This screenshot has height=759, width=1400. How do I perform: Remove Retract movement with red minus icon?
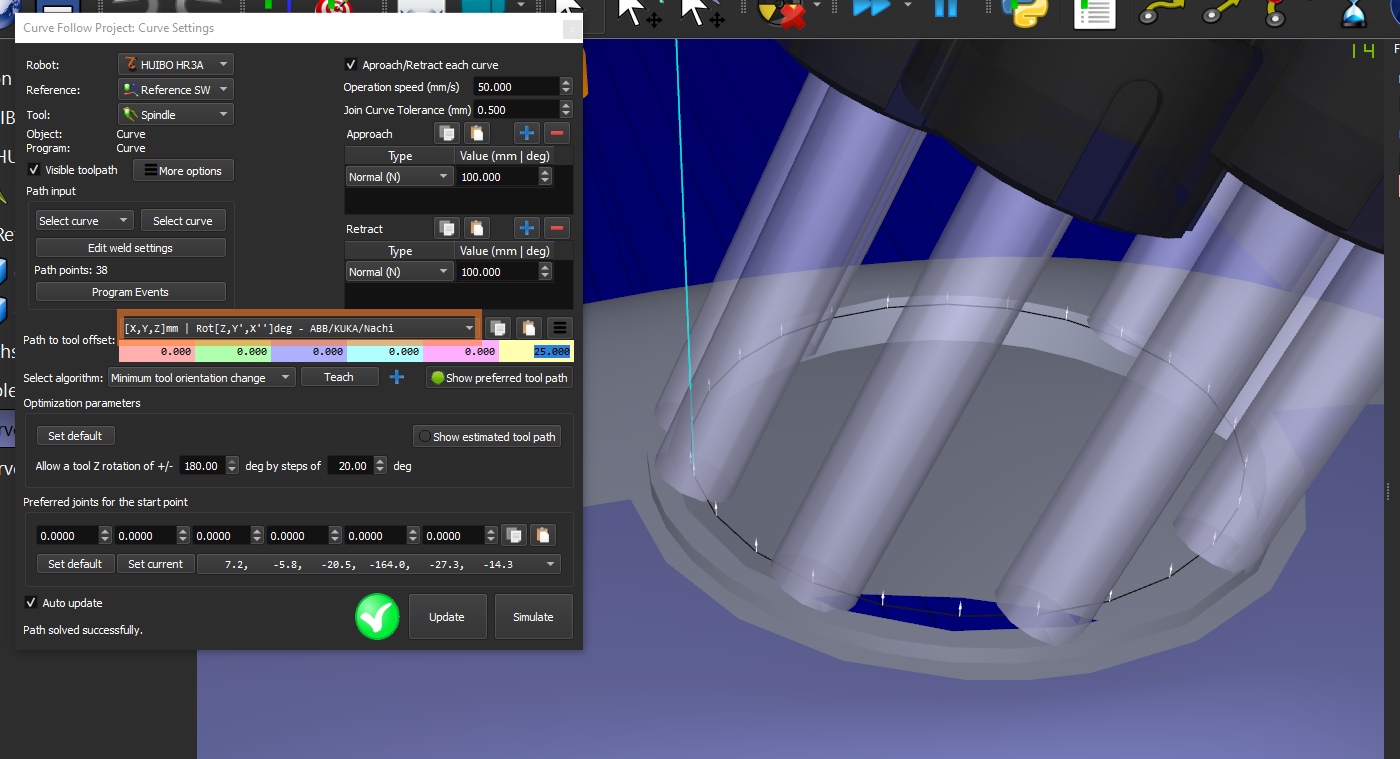pos(557,228)
